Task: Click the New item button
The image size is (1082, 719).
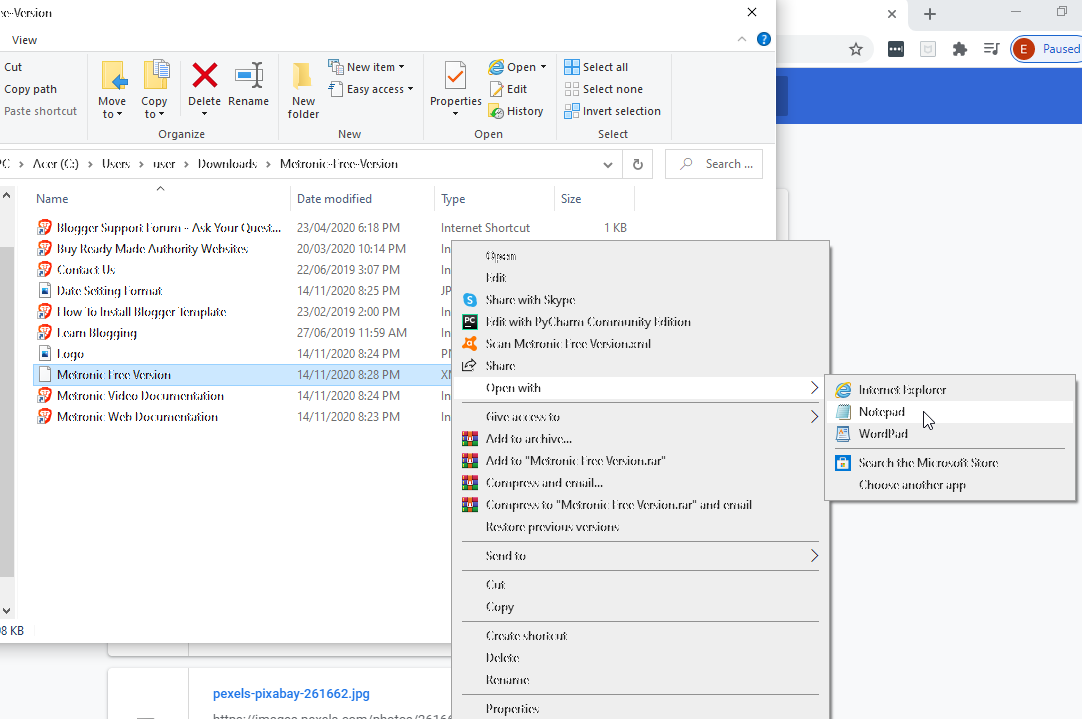Action: (366, 67)
